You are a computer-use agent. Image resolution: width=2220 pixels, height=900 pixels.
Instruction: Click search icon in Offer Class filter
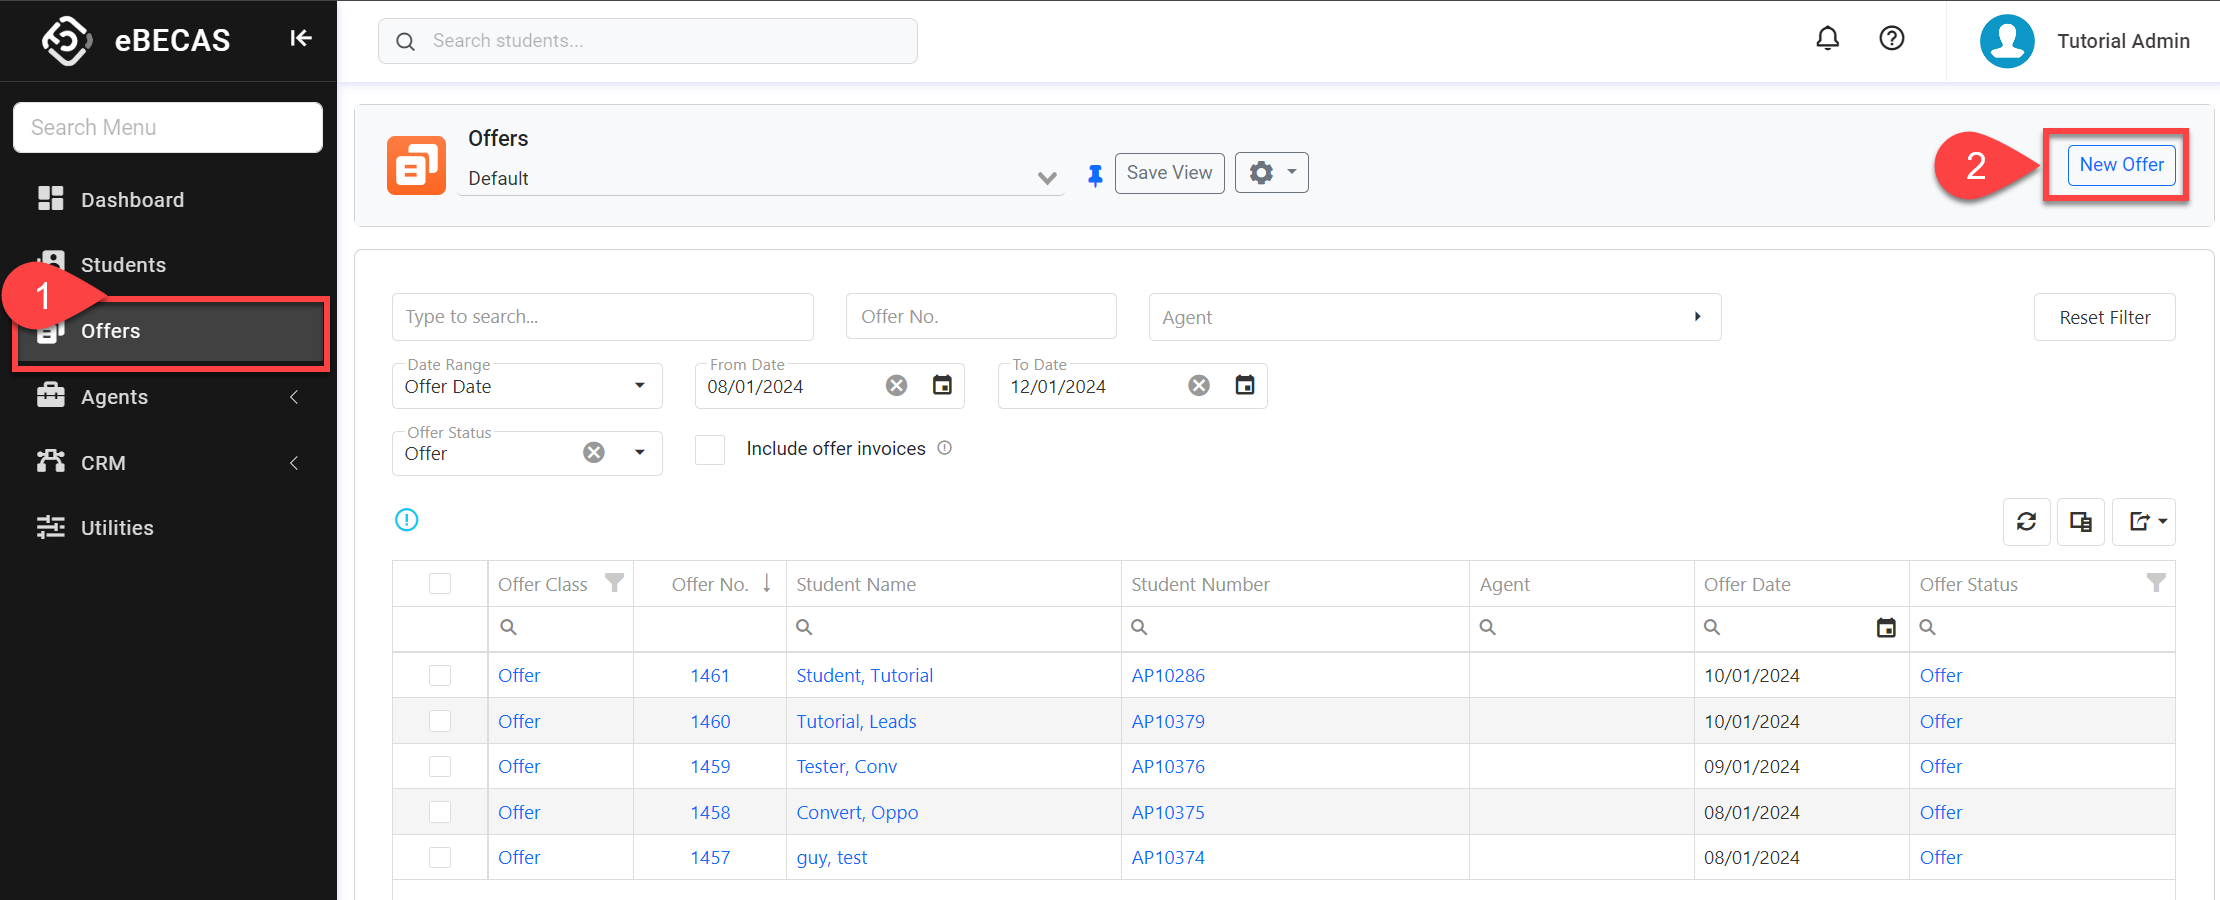point(508,627)
